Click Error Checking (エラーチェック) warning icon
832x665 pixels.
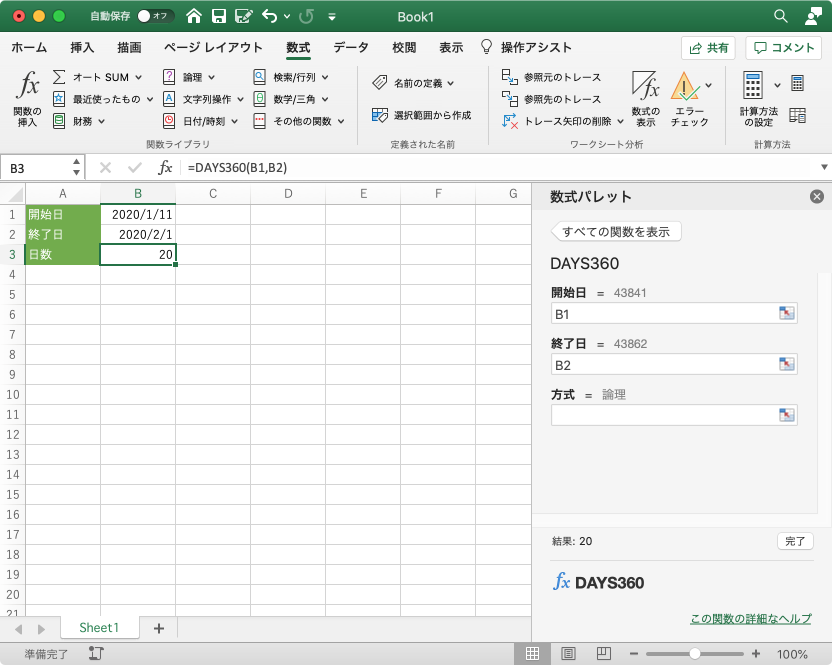point(684,86)
